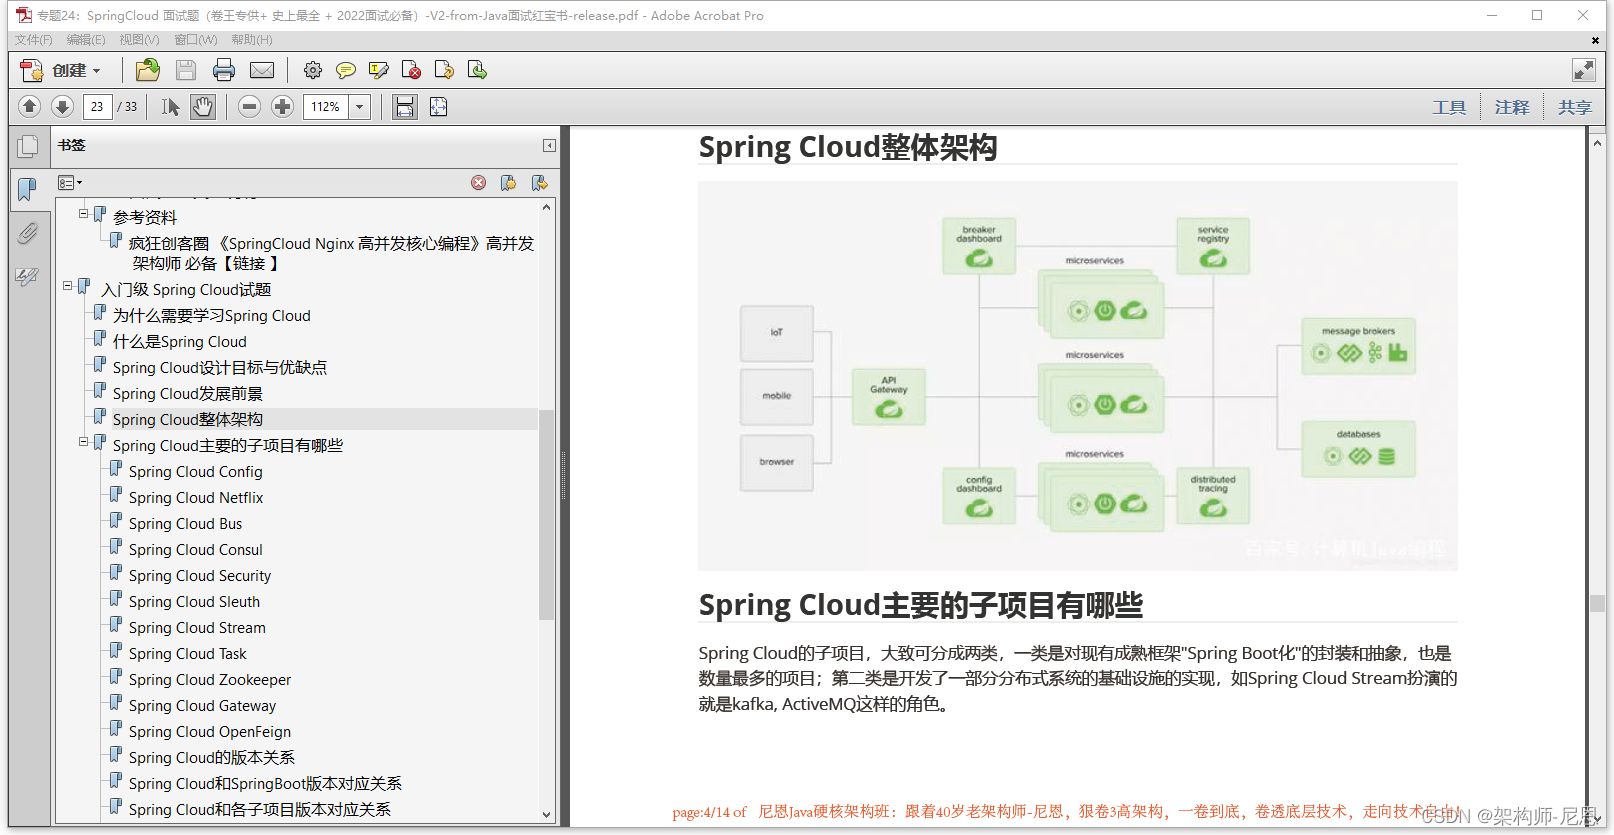Activate the Hand pan tool

click(203, 106)
